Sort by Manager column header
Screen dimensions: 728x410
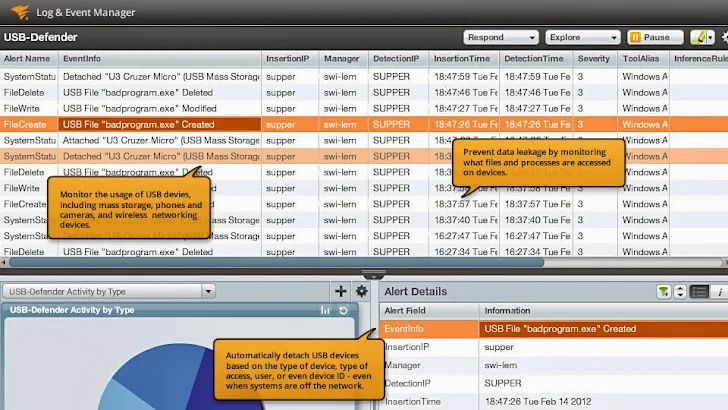[x=343, y=59]
